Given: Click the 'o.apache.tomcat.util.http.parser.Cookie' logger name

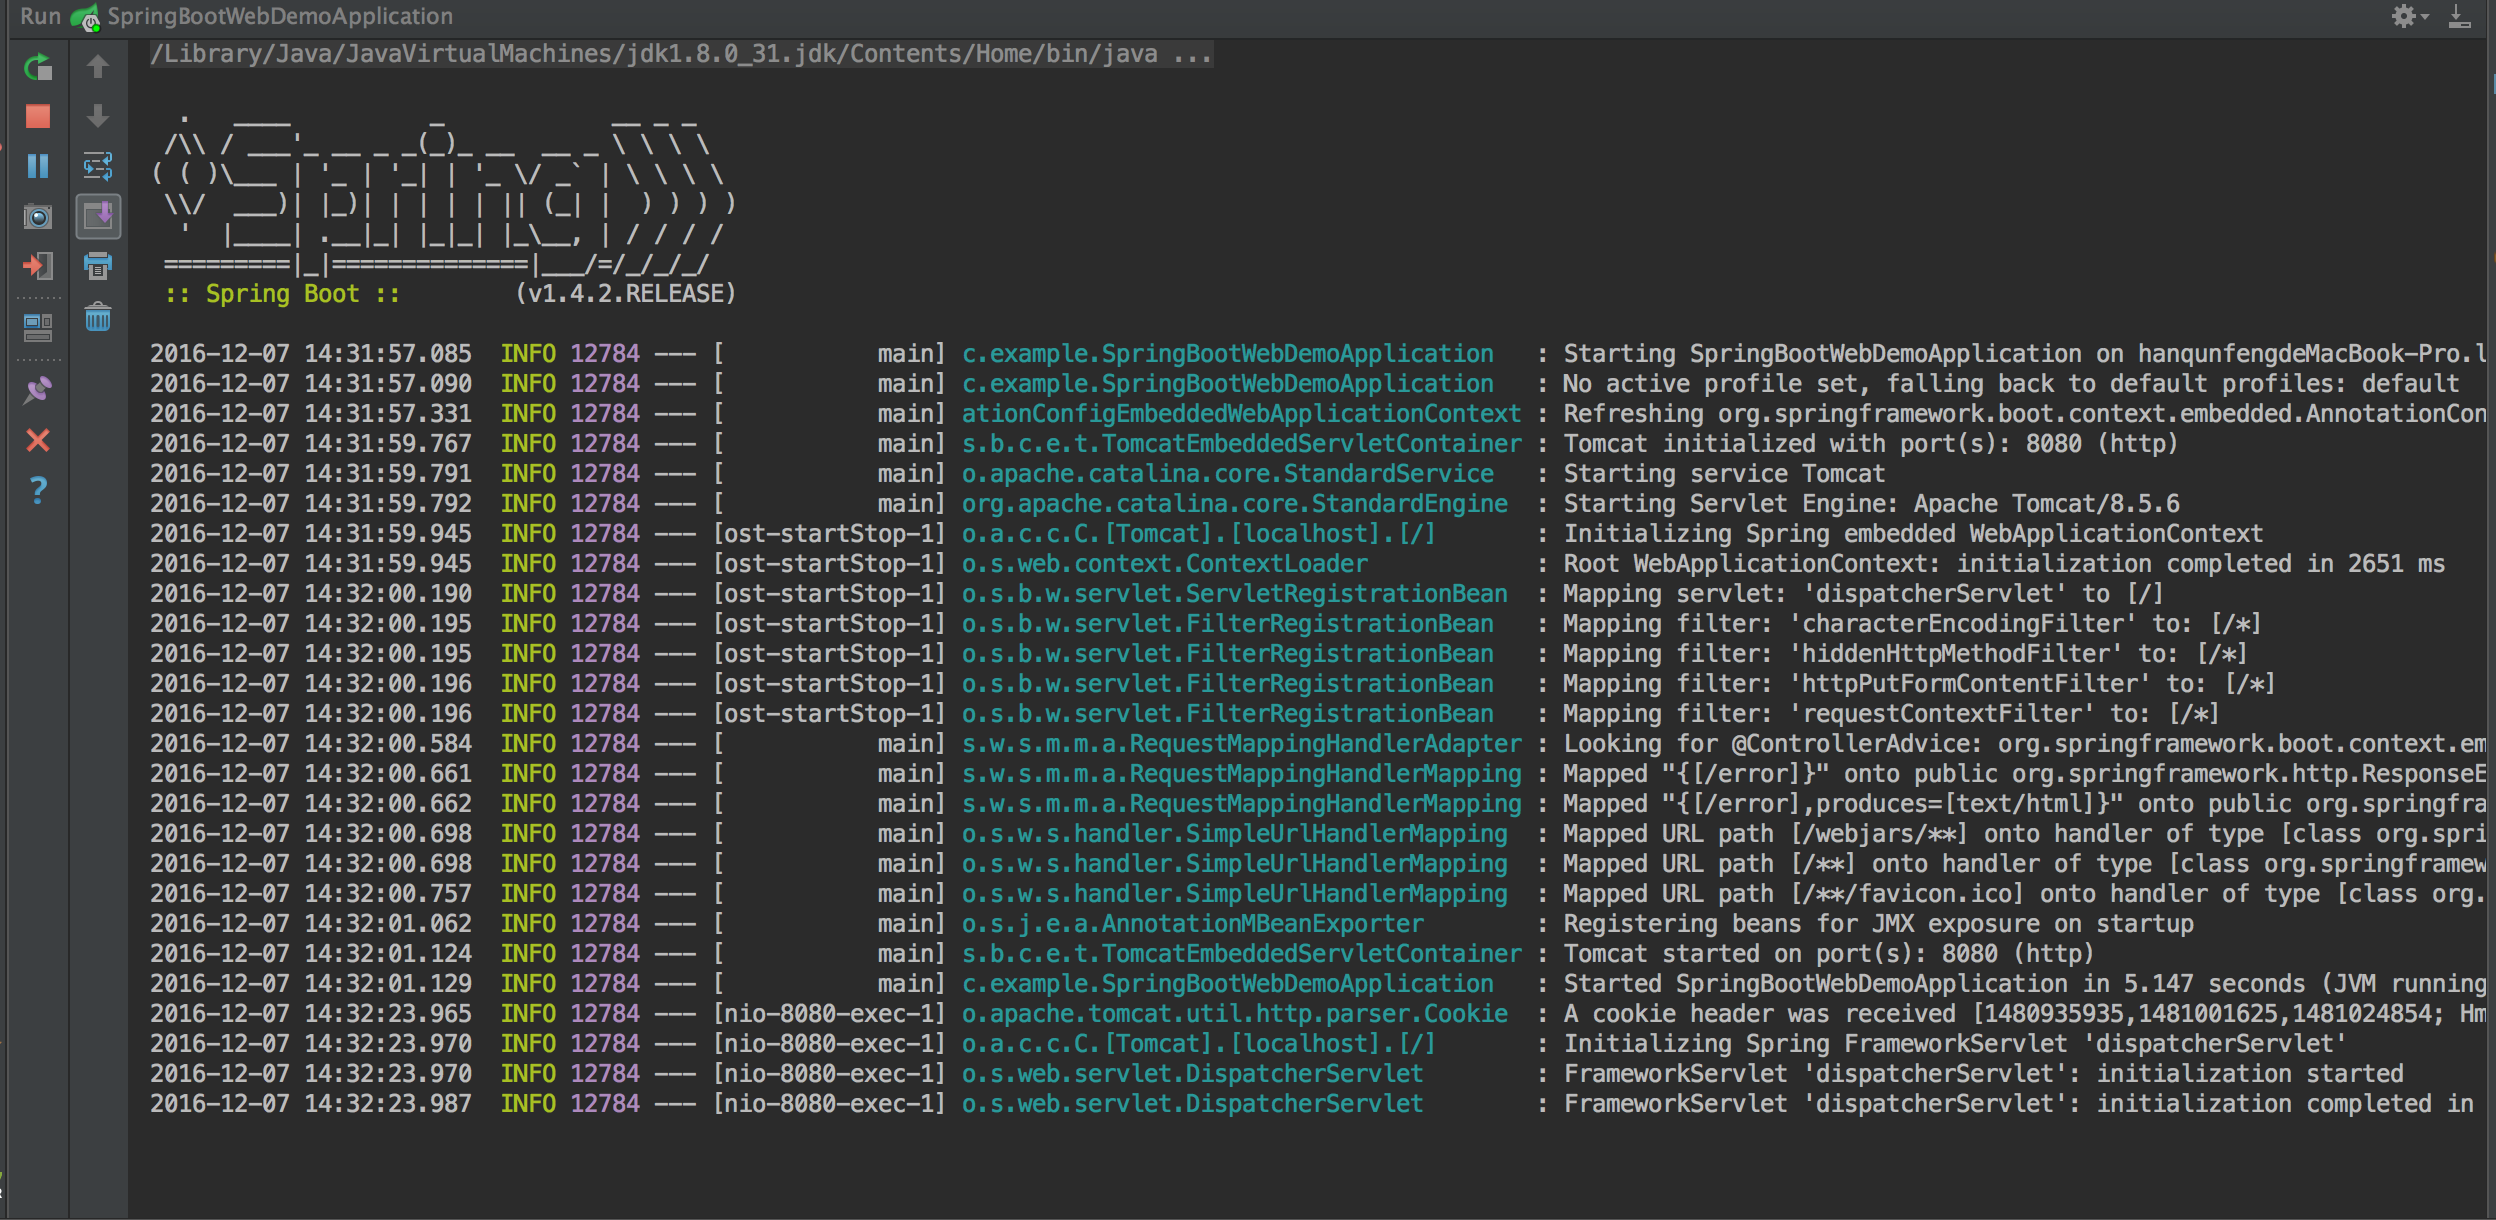Looking at the screenshot, I should pos(1234,1014).
